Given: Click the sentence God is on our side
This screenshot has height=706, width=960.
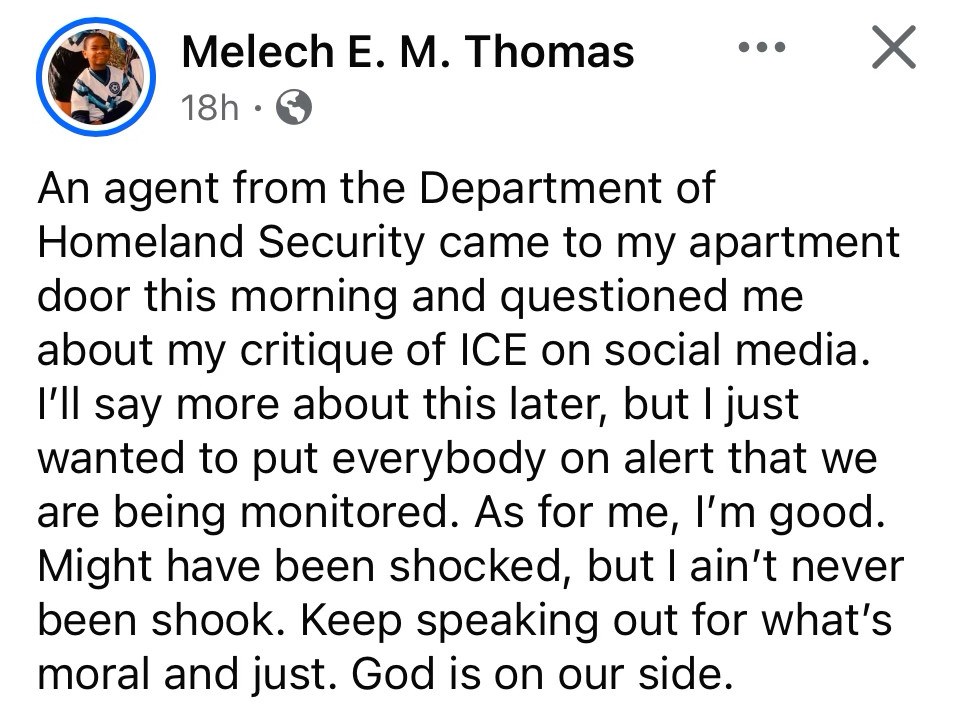Looking at the screenshot, I should 542,675.
